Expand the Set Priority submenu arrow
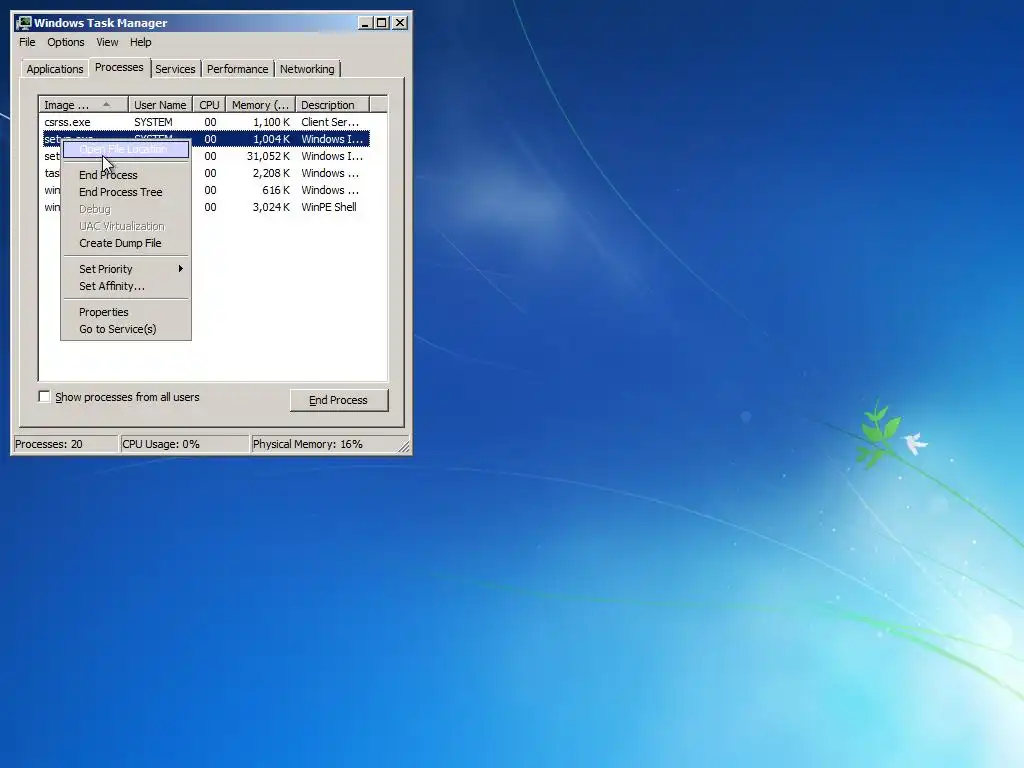 click(x=181, y=269)
